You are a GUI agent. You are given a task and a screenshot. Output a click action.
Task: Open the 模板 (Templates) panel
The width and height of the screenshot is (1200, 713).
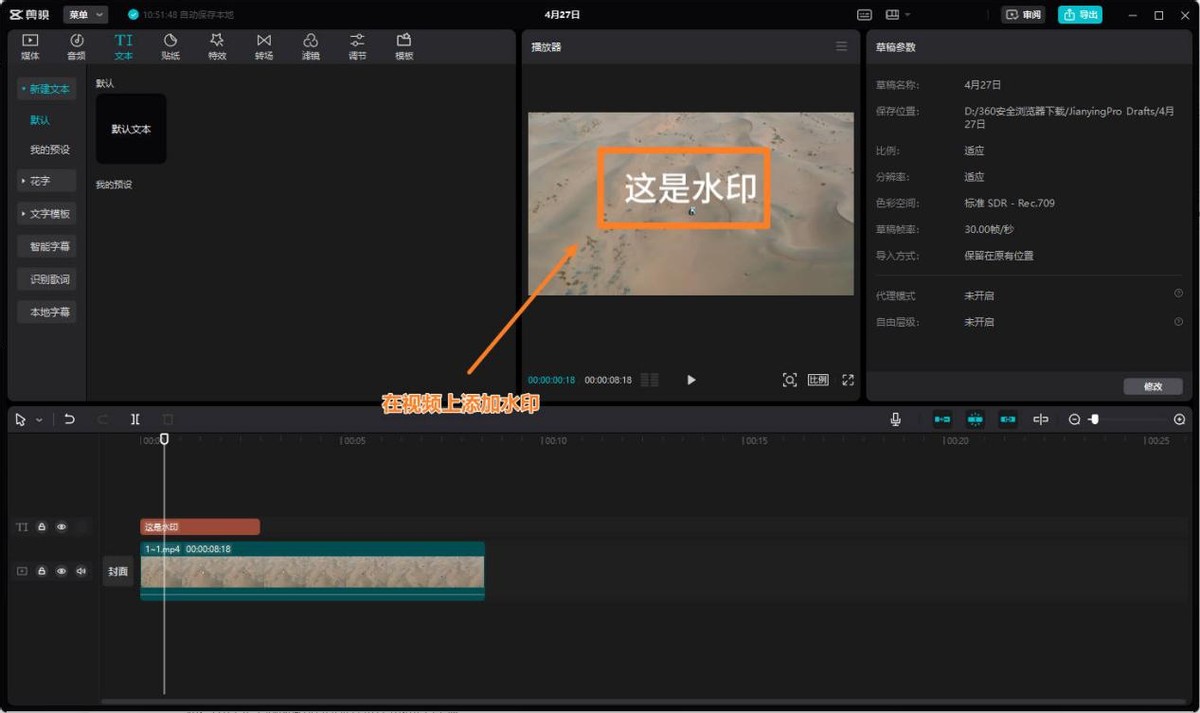[403, 46]
